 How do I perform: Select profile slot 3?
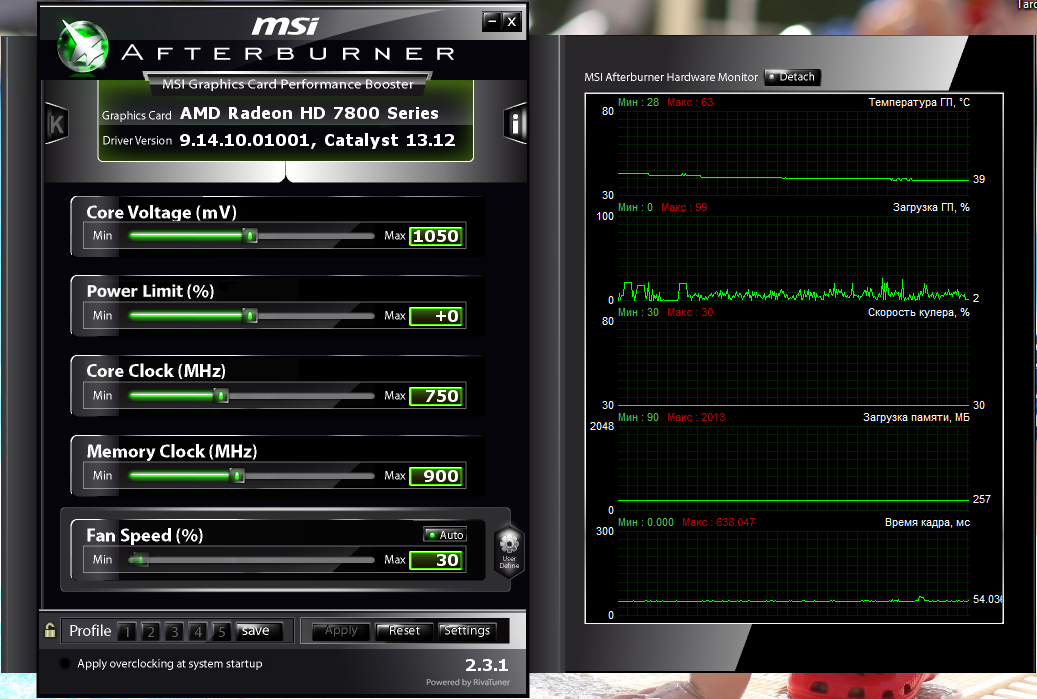[x=175, y=632]
